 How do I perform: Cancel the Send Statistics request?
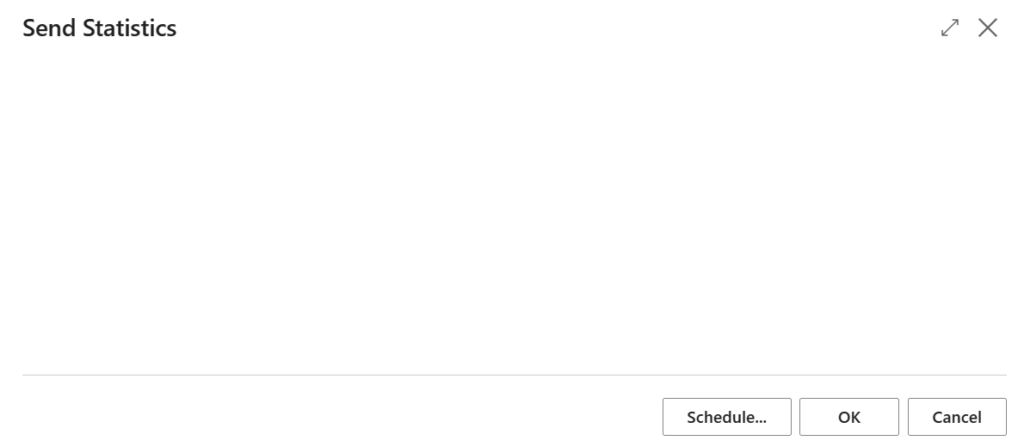click(957, 417)
